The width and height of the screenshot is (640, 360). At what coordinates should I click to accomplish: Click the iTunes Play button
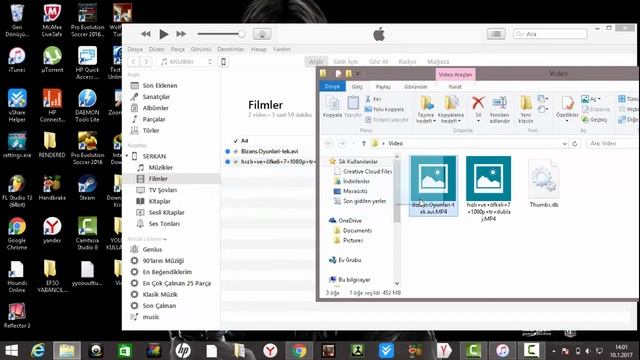[164, 34]
